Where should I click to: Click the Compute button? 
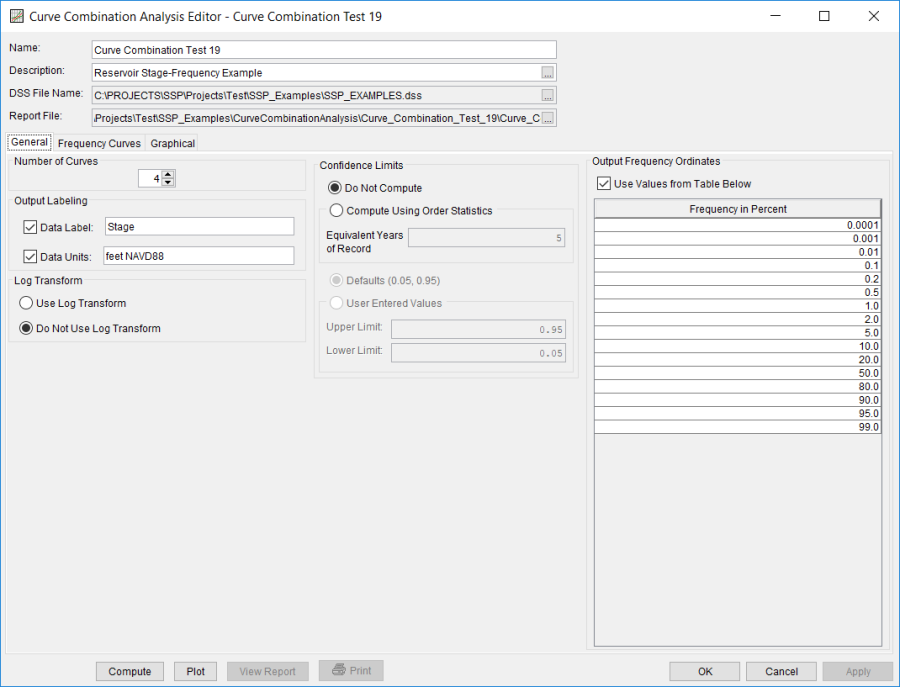[x=129, y=670]
